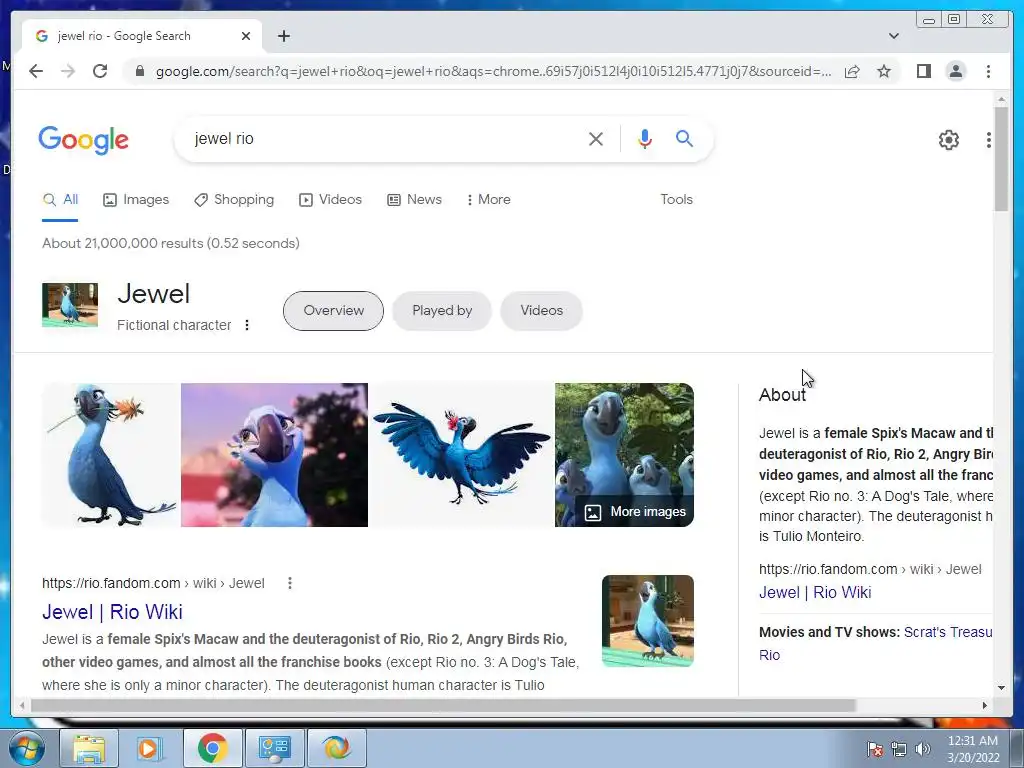Open Jewel close-up image with pink background
The height and width of the screenshot is (768, 1024).
coord(274,455)
